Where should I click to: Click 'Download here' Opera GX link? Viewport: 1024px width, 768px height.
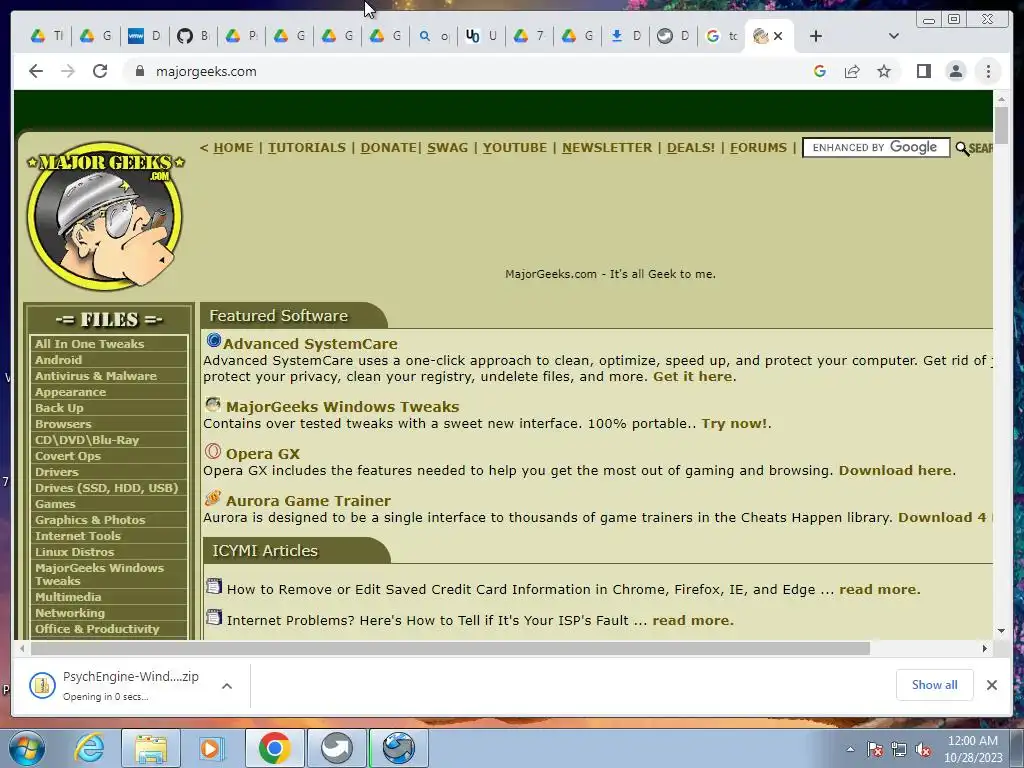895,470
